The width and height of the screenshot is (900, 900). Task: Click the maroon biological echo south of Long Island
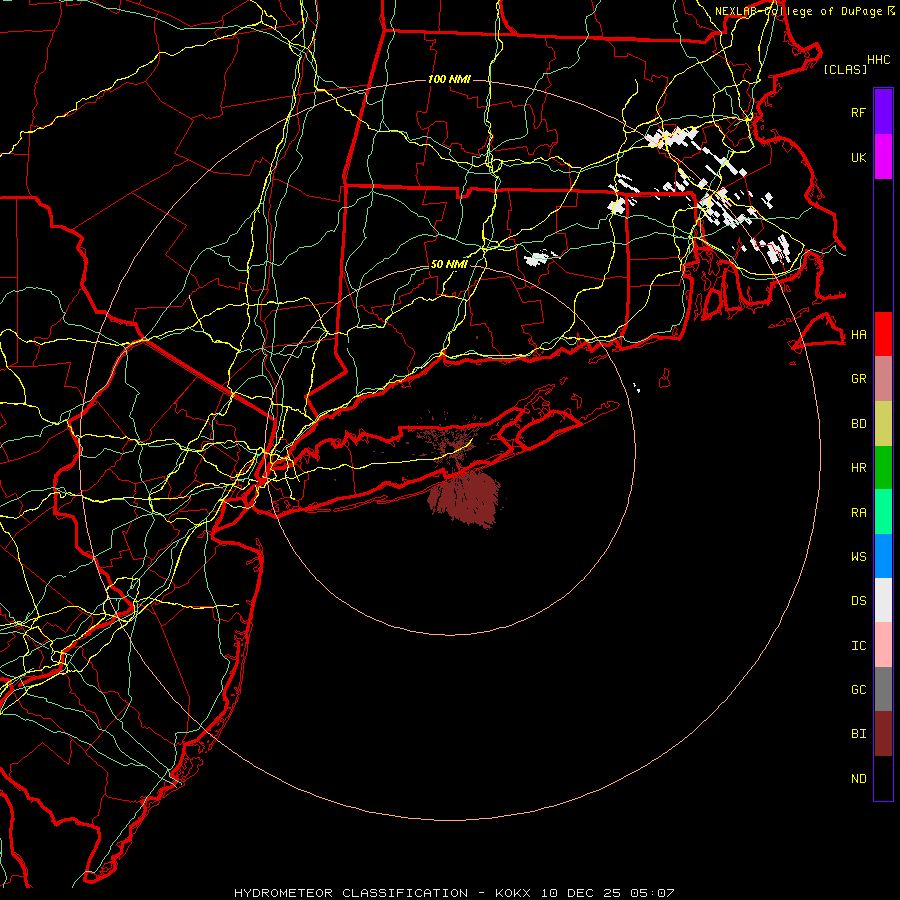coord(466,498)
